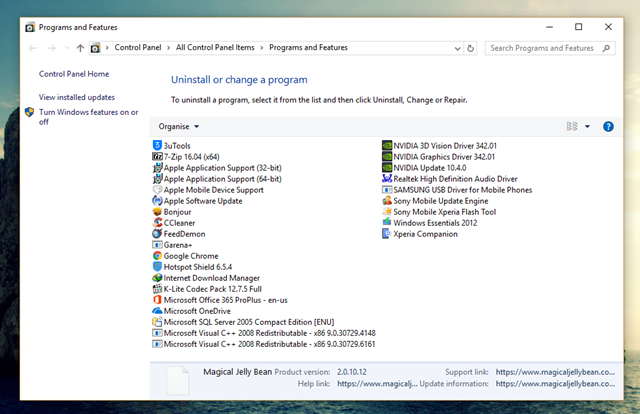This screenshot has height=414, width=640.
Task: Click the 7-Zip 16.04 icon
Action: [x=157, y=156]
